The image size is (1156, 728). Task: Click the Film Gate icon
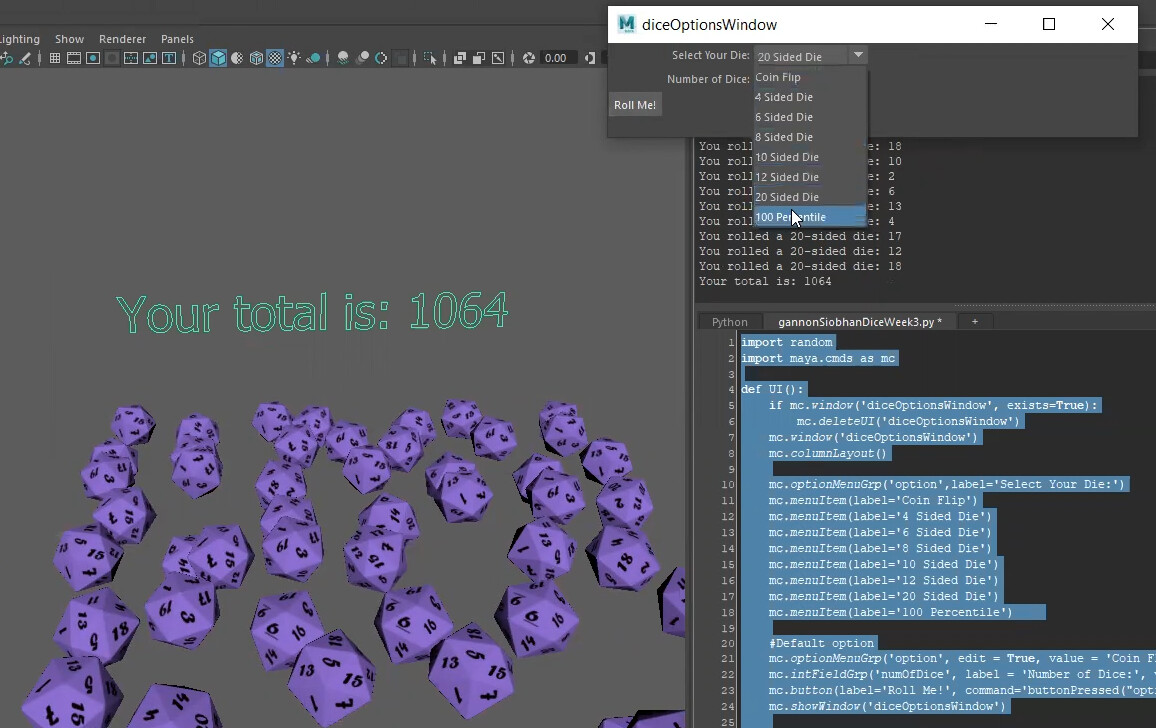[74, 58]
